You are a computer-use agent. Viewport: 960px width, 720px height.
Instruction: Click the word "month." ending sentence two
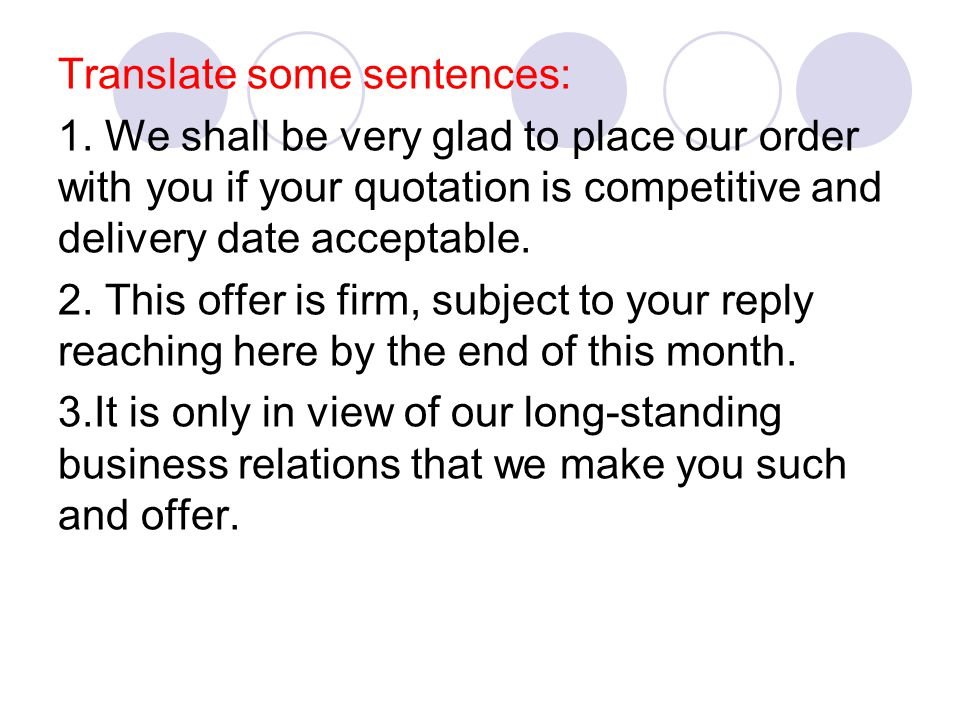pyautogui.click(x=731, y=351)
